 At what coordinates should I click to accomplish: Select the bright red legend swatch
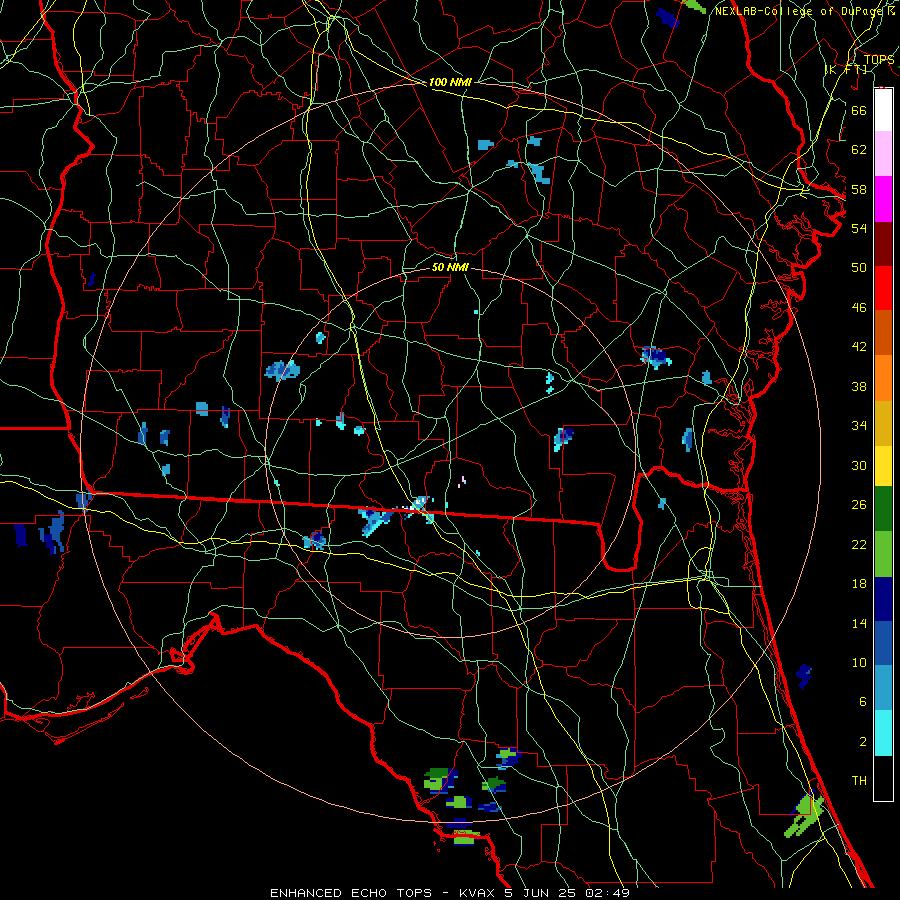883,288
